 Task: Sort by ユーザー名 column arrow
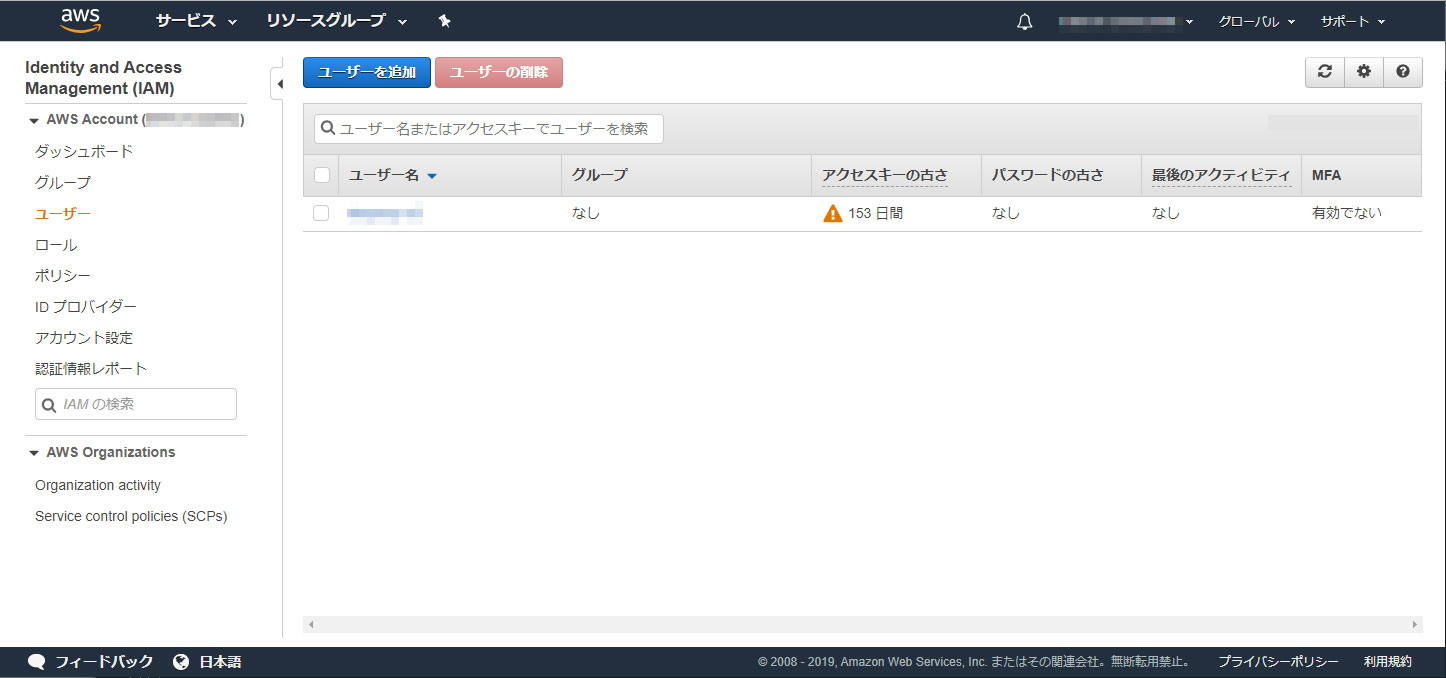pos(432,176)
